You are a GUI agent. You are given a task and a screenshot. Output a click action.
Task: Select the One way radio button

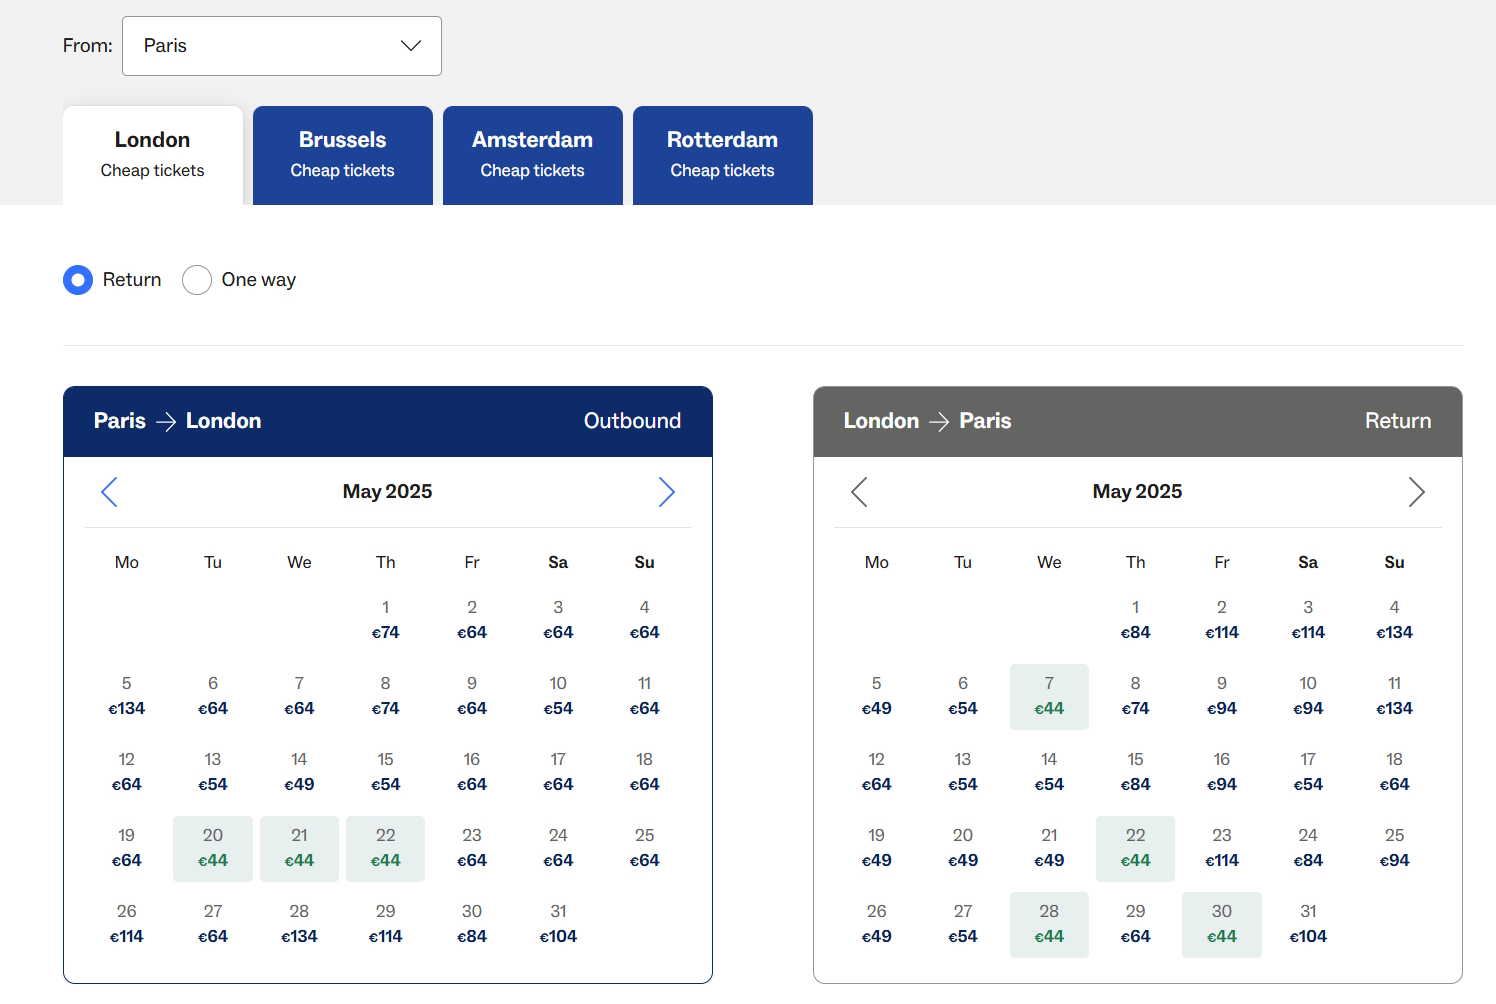[x=197, y=280]
